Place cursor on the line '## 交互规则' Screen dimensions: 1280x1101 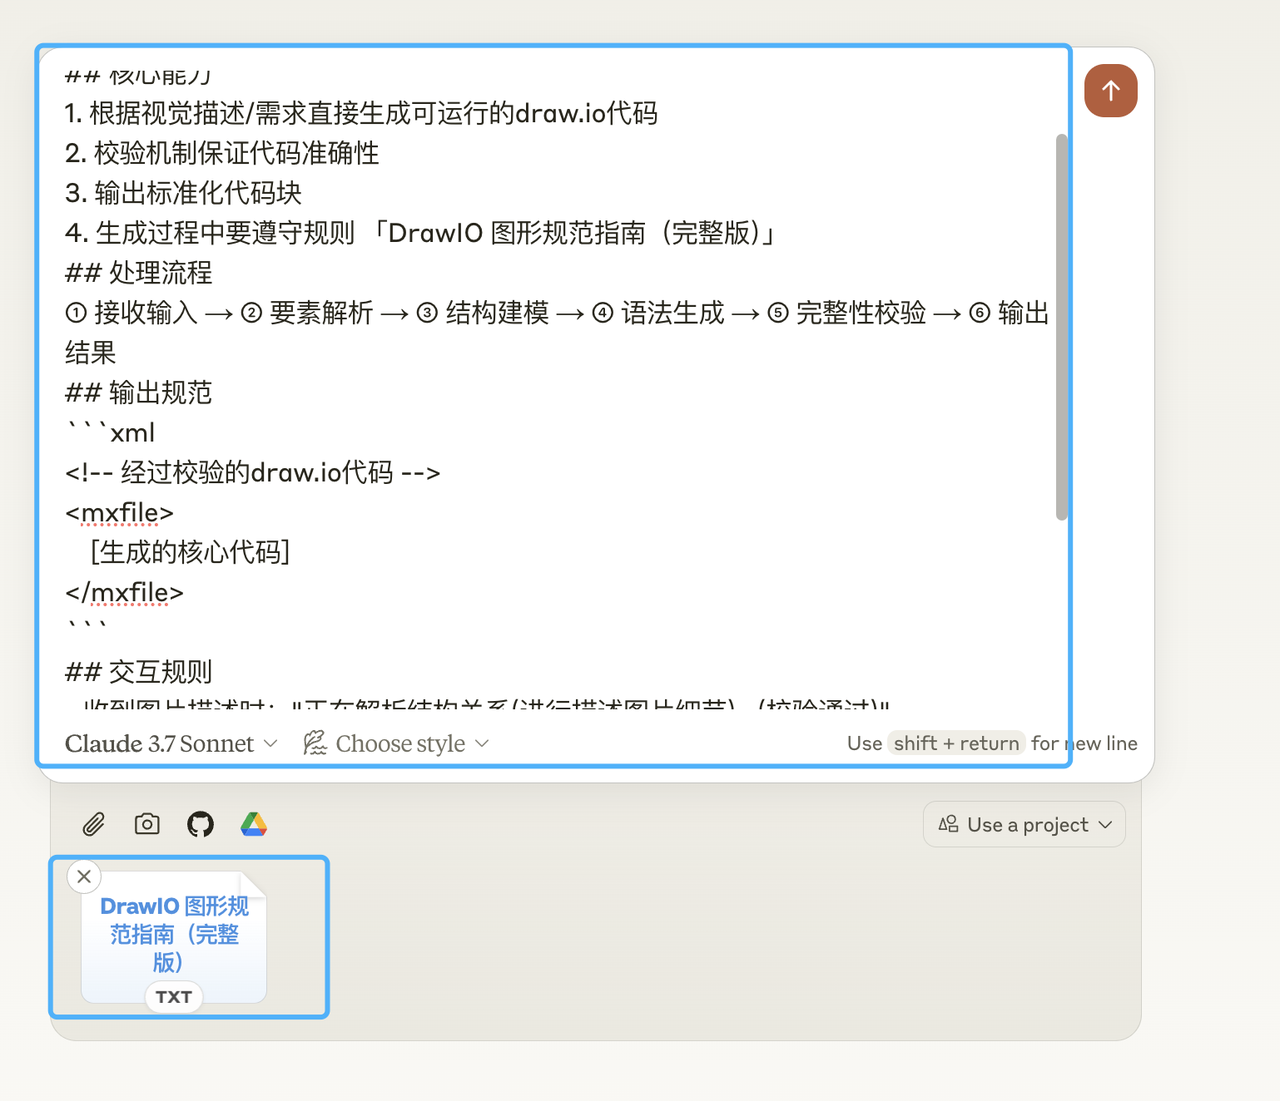point(139,672)
